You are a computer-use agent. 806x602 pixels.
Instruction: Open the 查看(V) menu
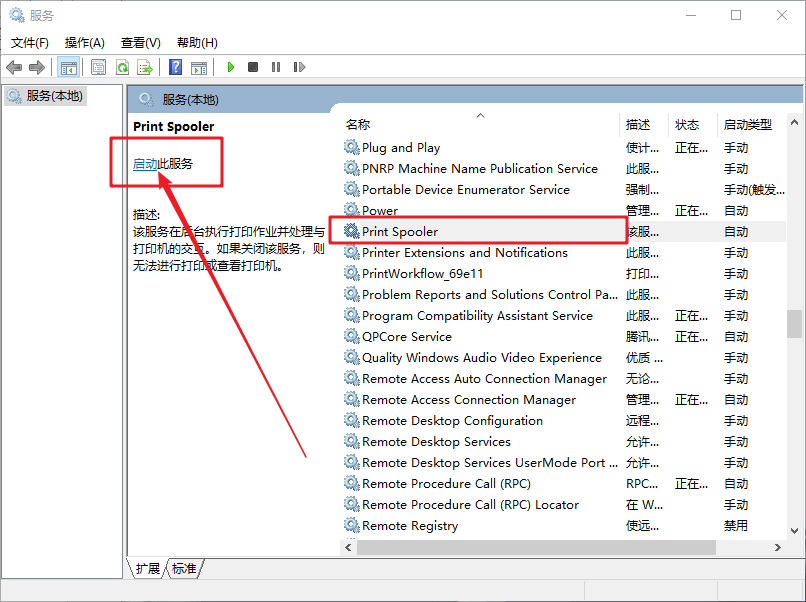pyautogui.click(x=141, y=42)
